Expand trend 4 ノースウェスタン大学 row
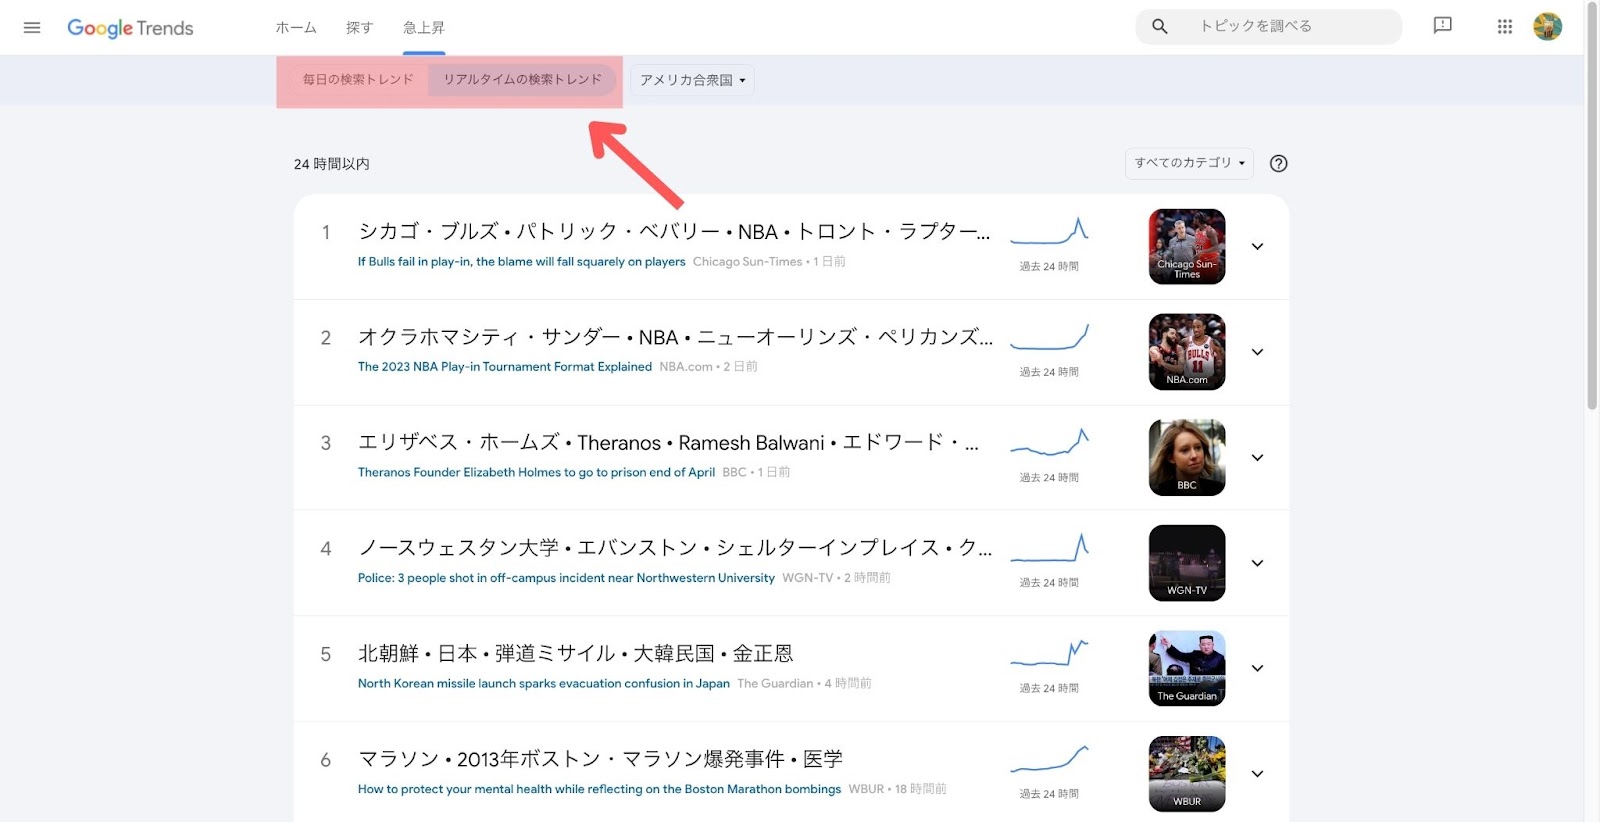 pos(1258,563)
